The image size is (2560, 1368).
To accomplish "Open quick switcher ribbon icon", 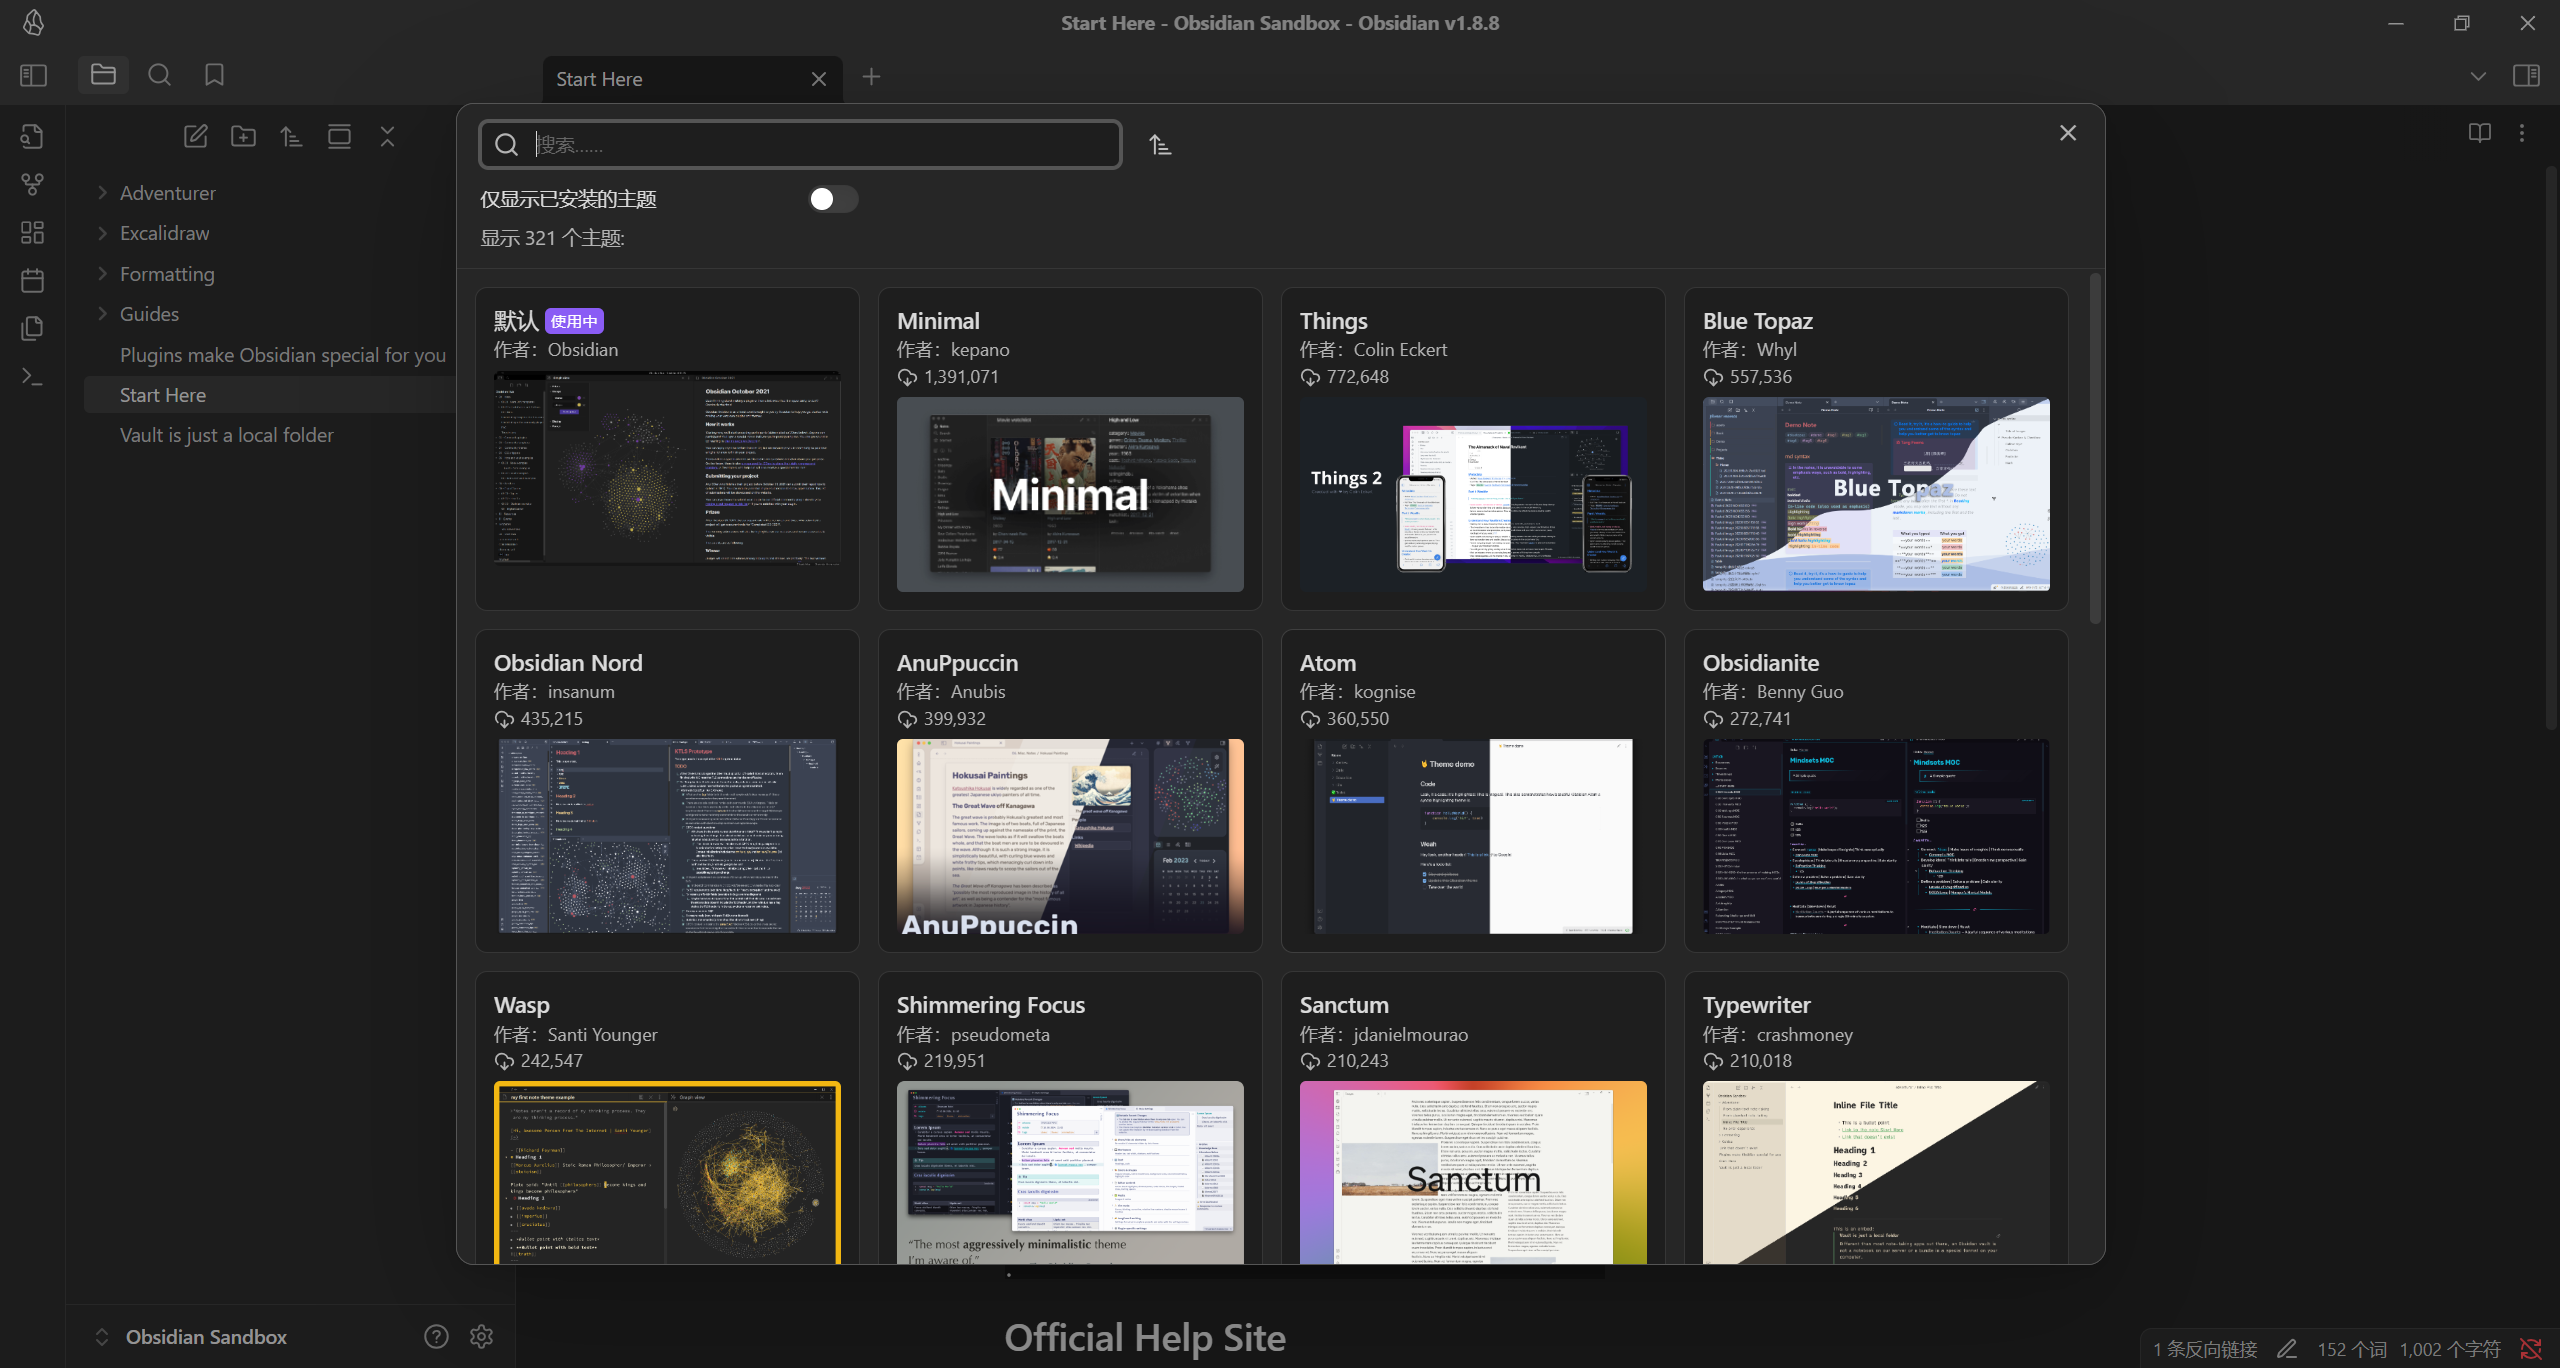I will (x=32, y=137).
